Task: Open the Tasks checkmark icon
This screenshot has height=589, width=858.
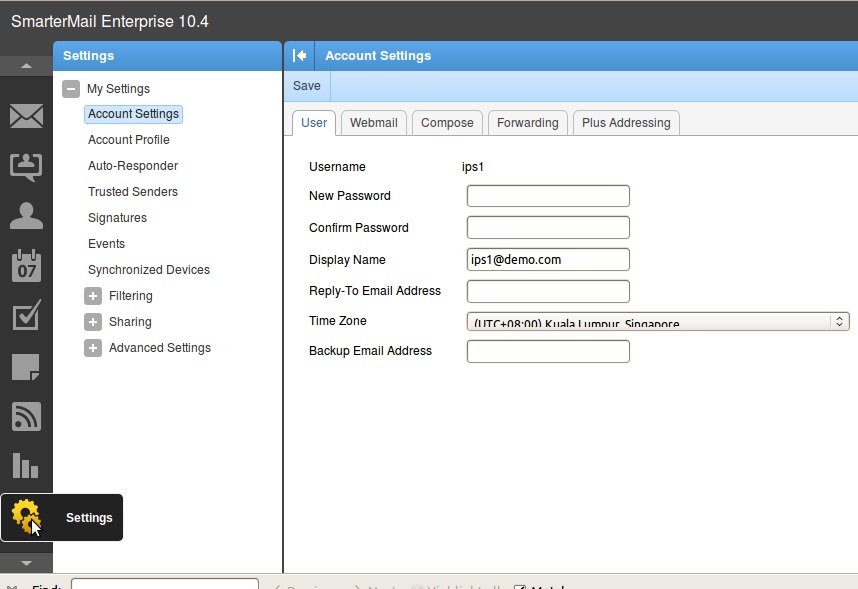Action: point(26,315)
